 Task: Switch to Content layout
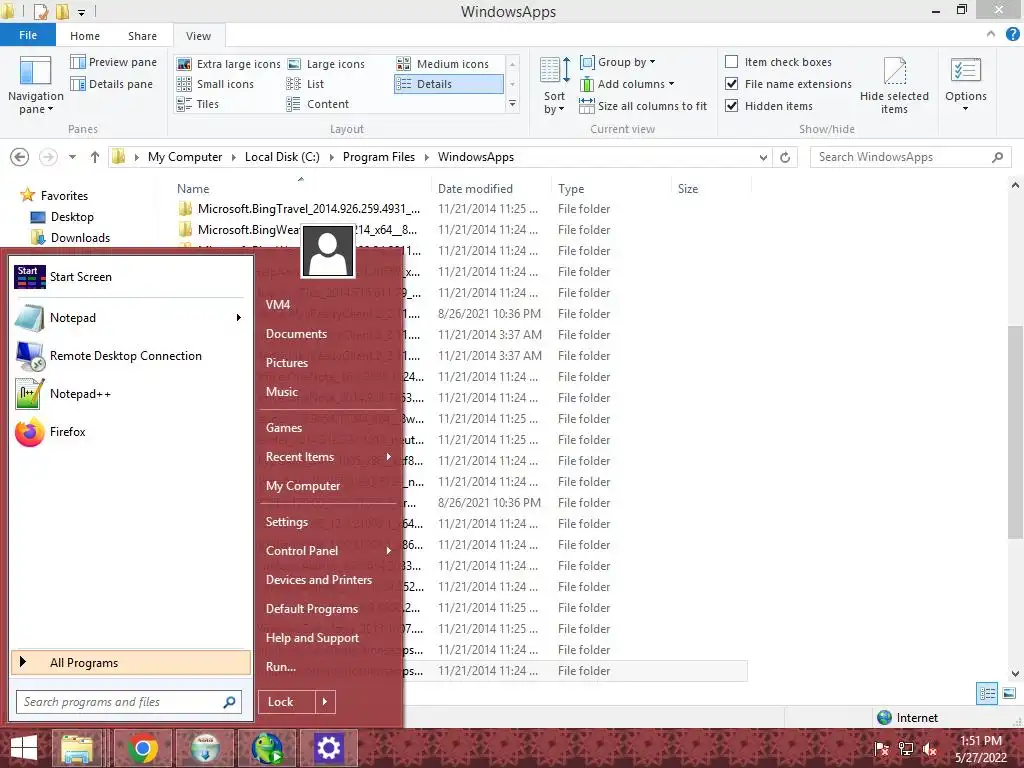318,104
